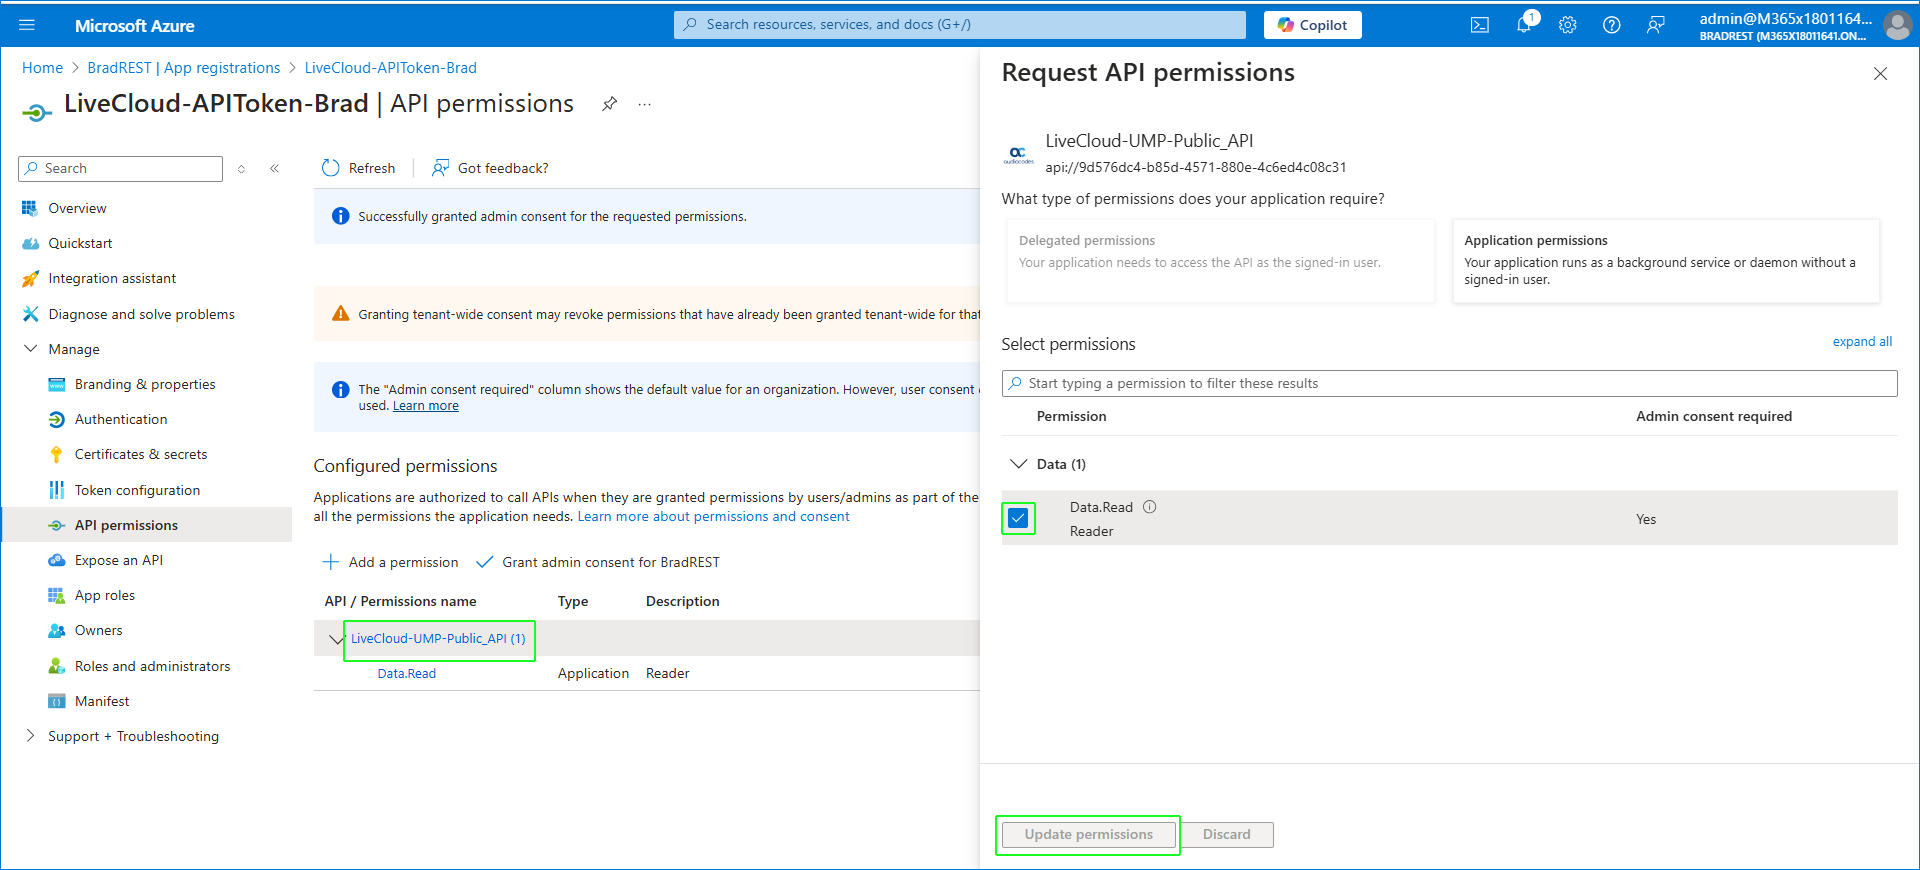
Task: Click Add a permission
Action: coord(390,562)
